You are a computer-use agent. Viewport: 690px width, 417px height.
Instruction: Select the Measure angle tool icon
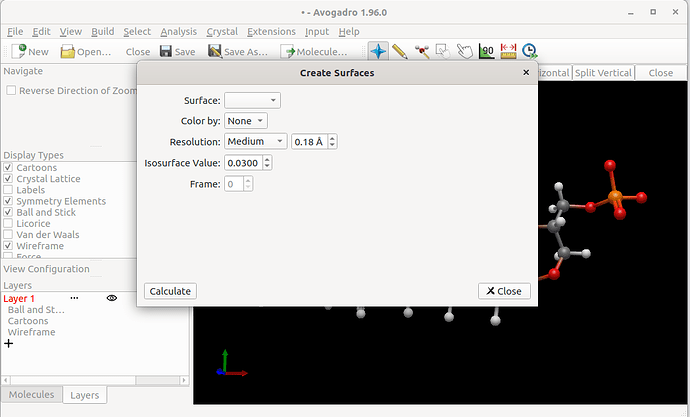click(487, 51)
